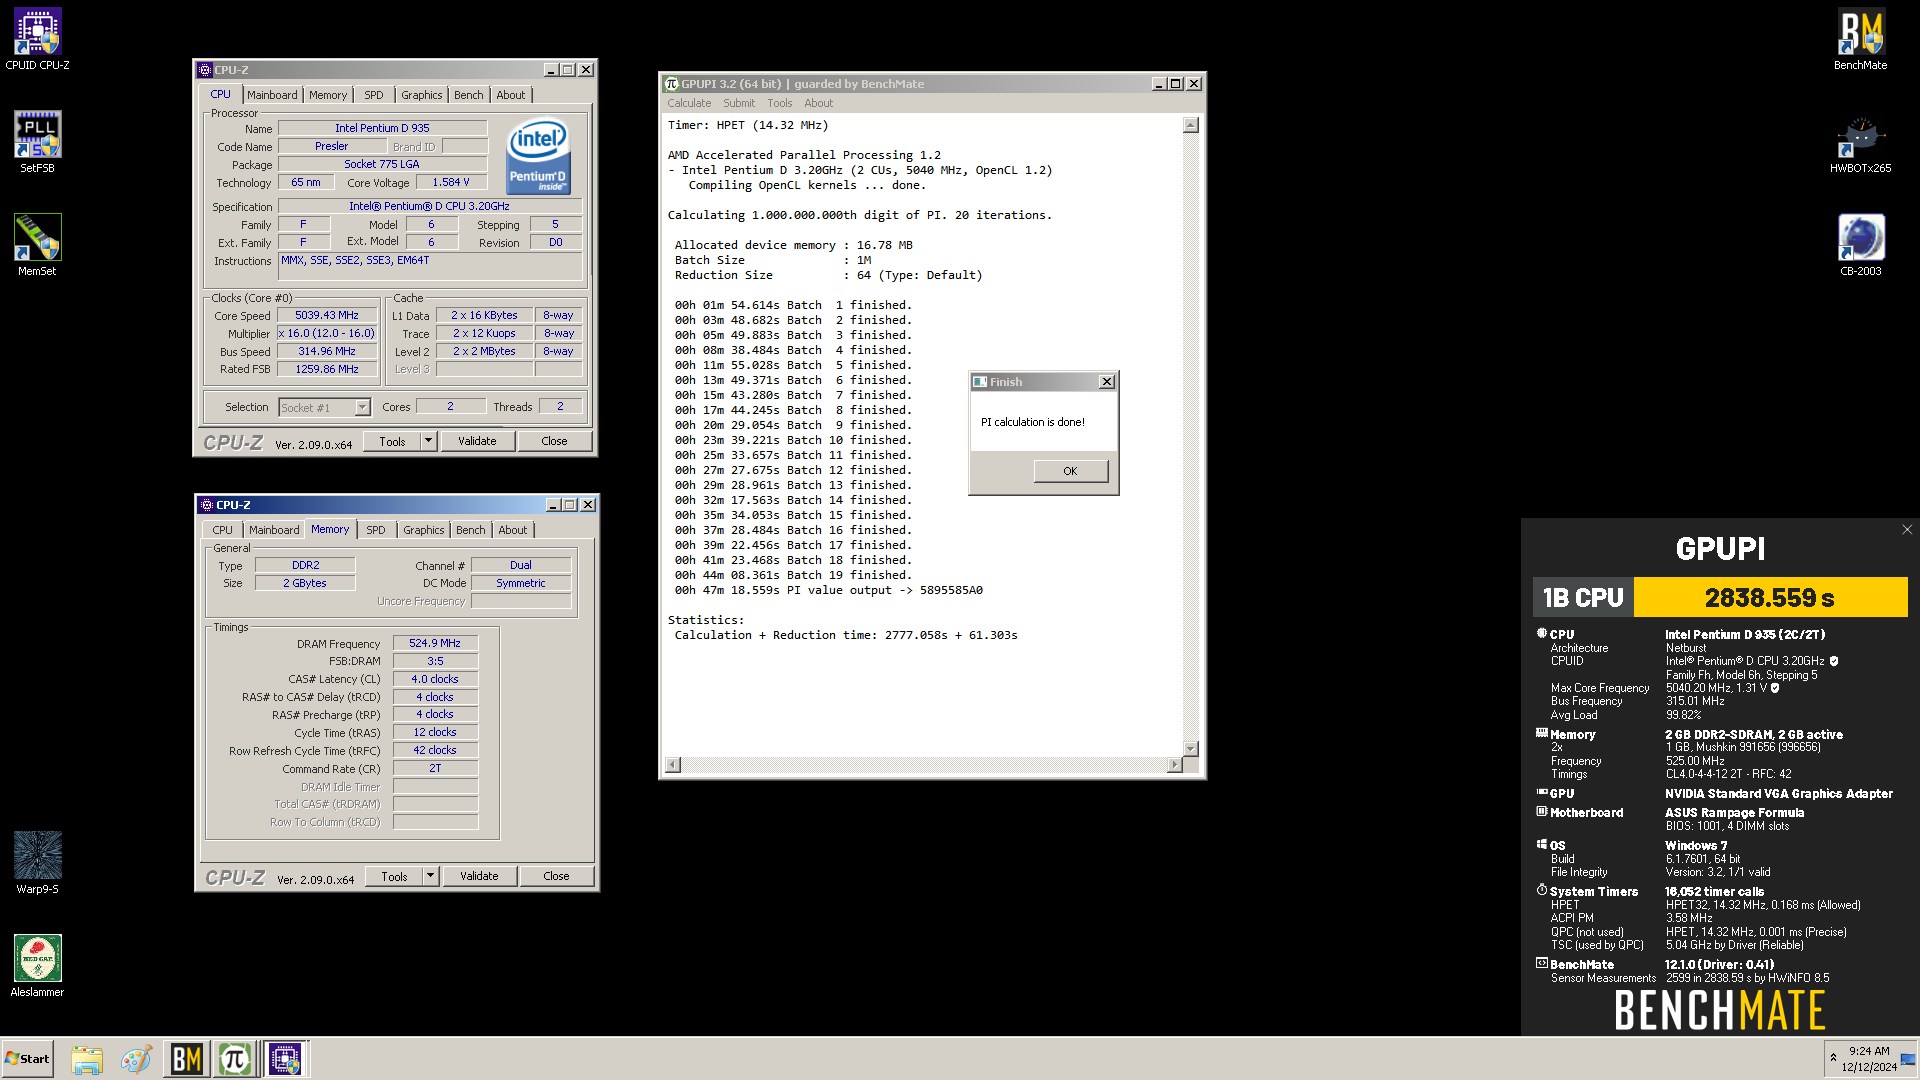Viewport: 1920px width, 1080px height.
Task: Click GPUPI horizontal scrollbar left arrow
Action: click(x=673, y=765)
